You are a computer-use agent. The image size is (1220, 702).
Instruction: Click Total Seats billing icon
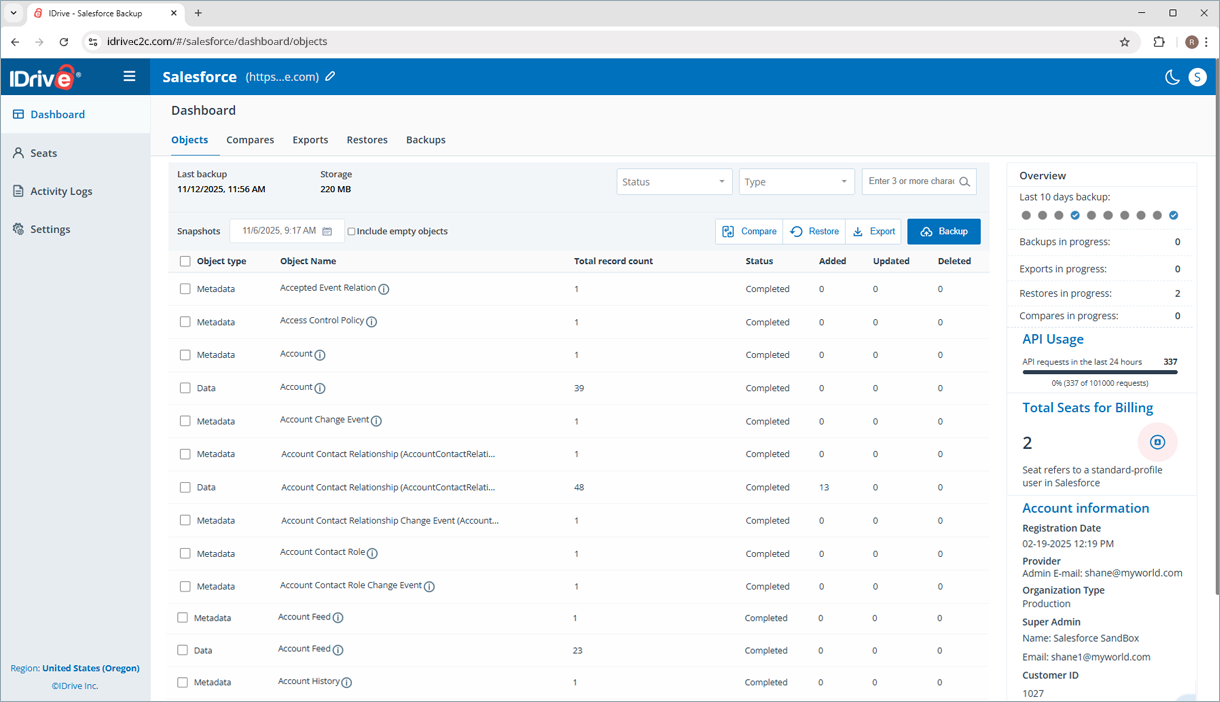[1158, 442]
